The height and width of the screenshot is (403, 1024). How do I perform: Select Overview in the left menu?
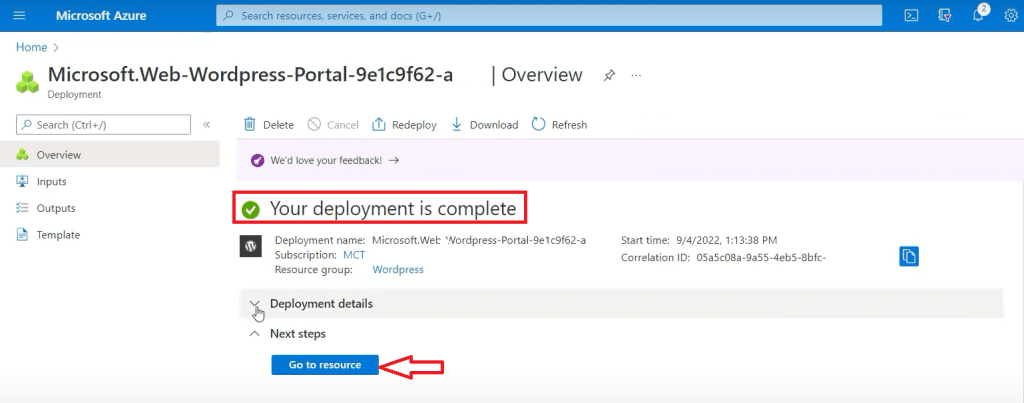(110, 155)
